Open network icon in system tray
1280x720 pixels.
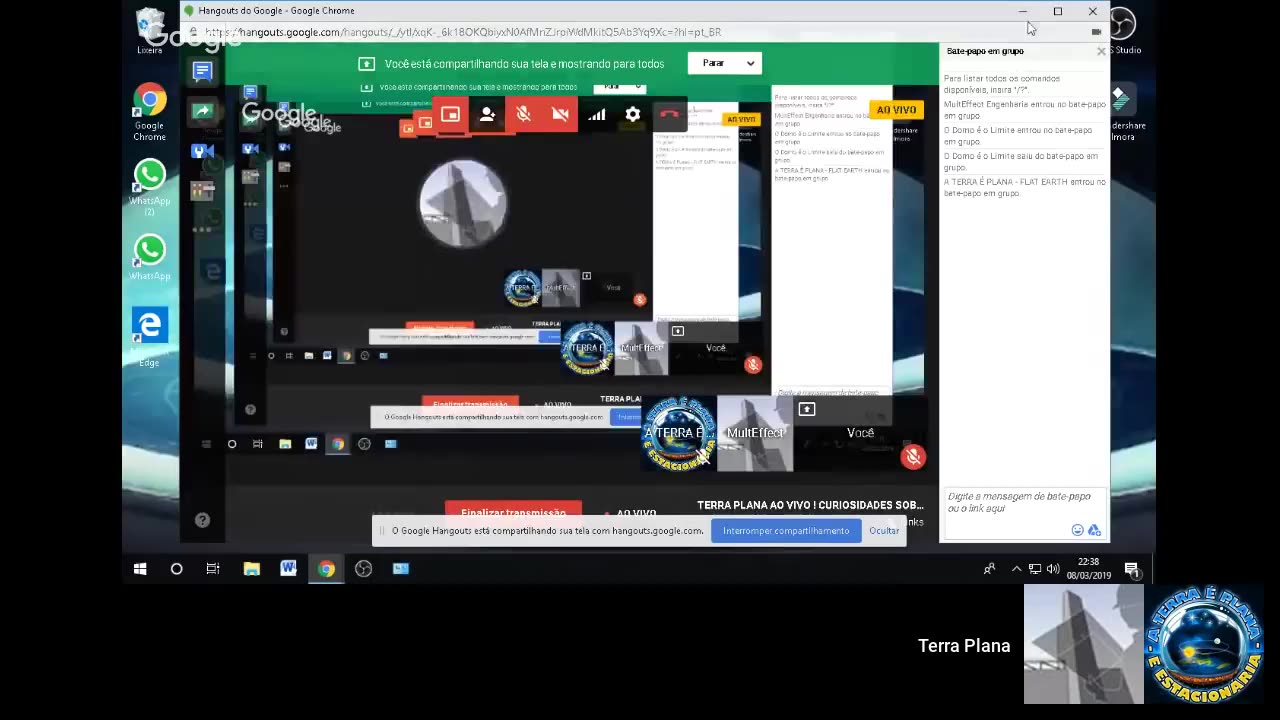tap(1035, 569)
